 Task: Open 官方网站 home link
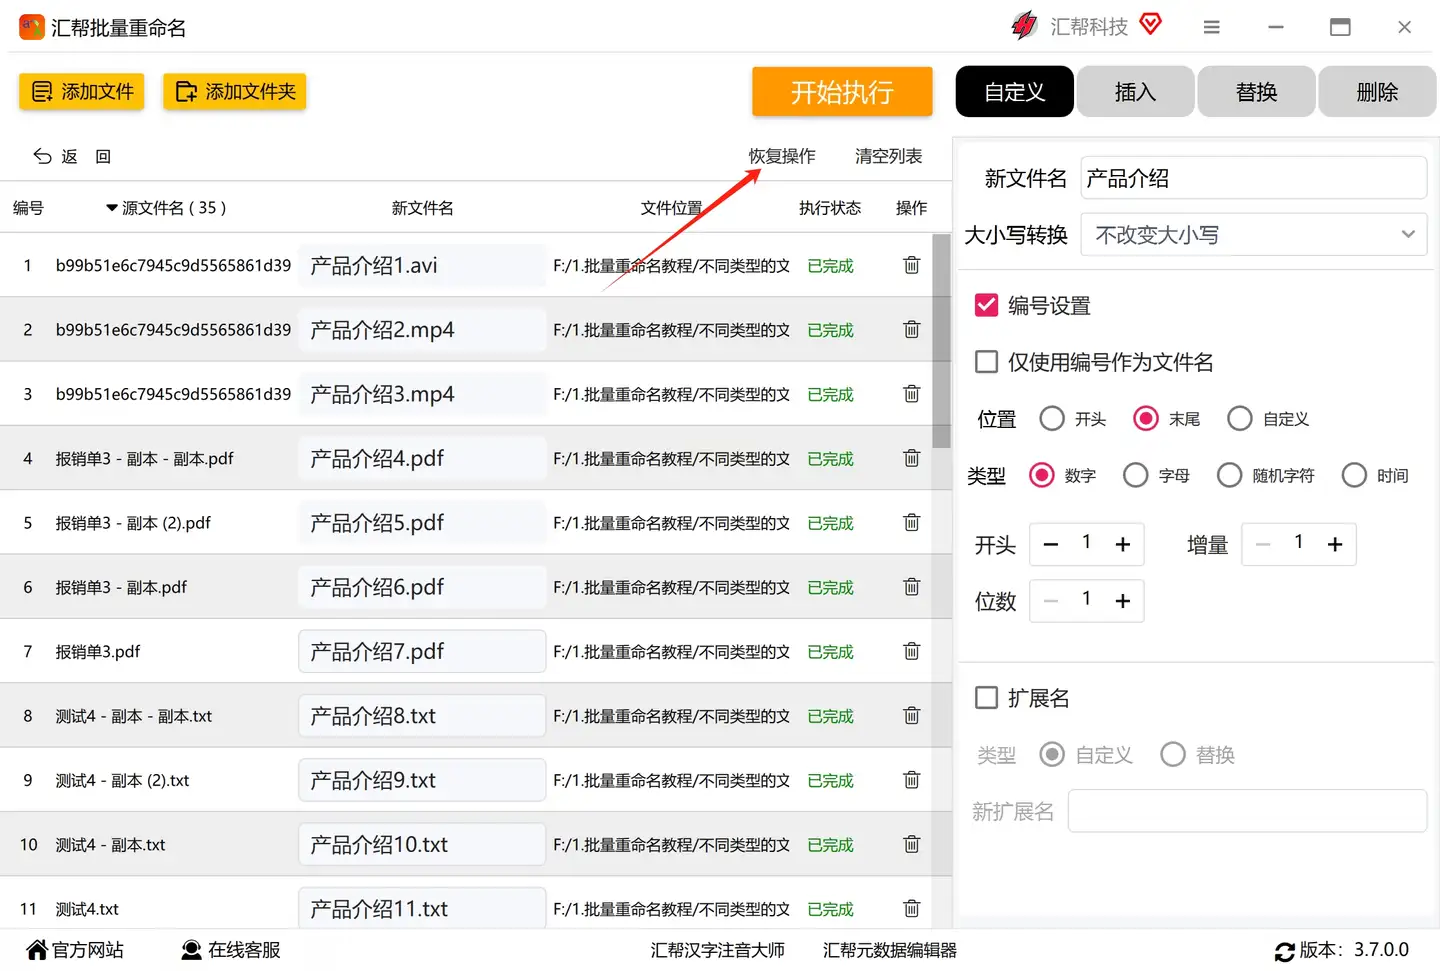[x=76, y=950]
